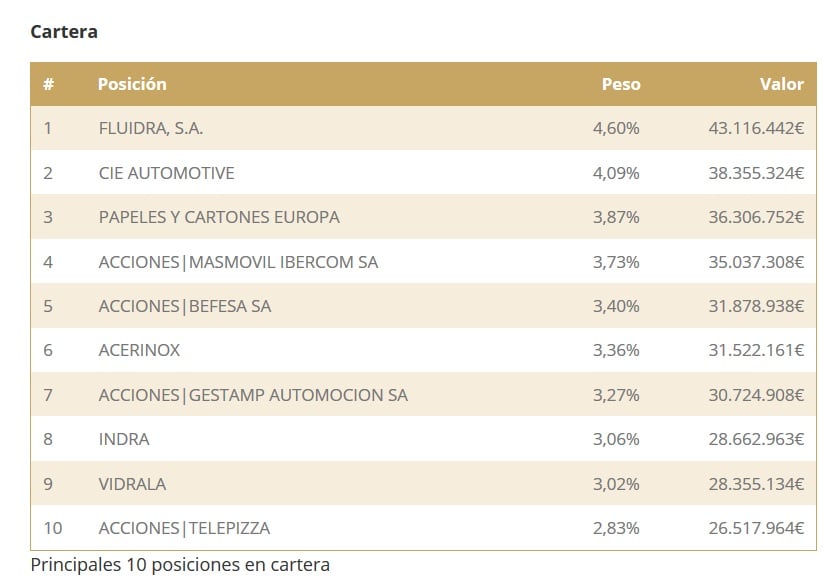Click PAPELES Y CARTONES EUROPA
Screen dimensions: 823x581
click(219, 217)
